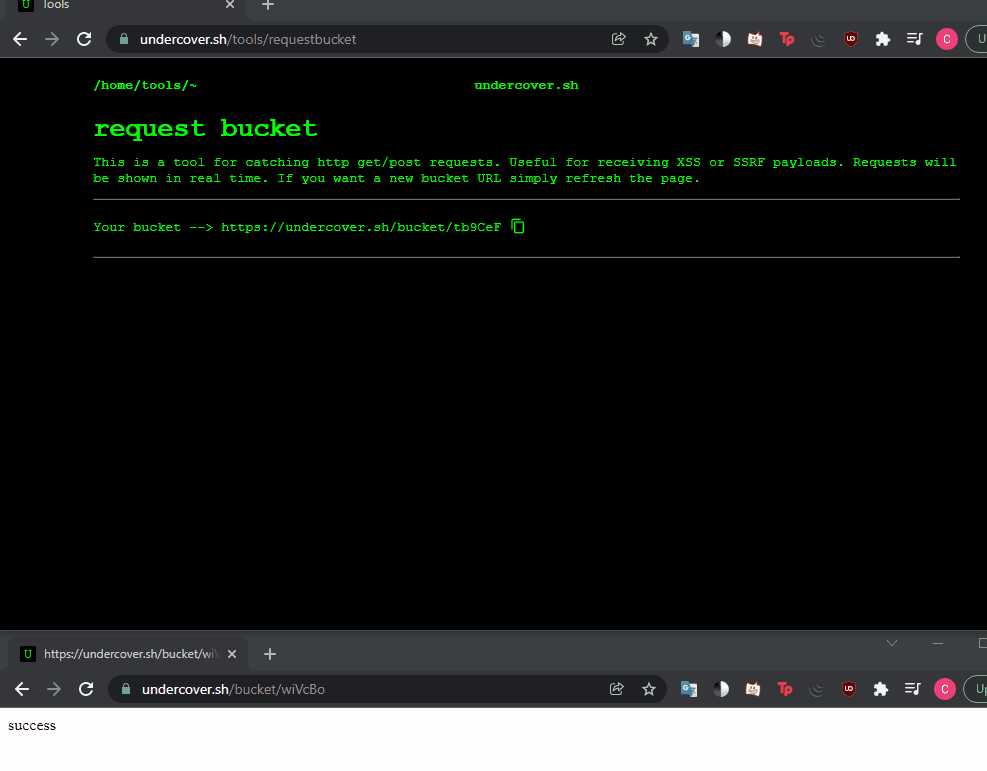Image resolution: width=987 pixels, height=771 pixels.
Task: Reload the requestbucket page in top window
Action: click(84, 39)
